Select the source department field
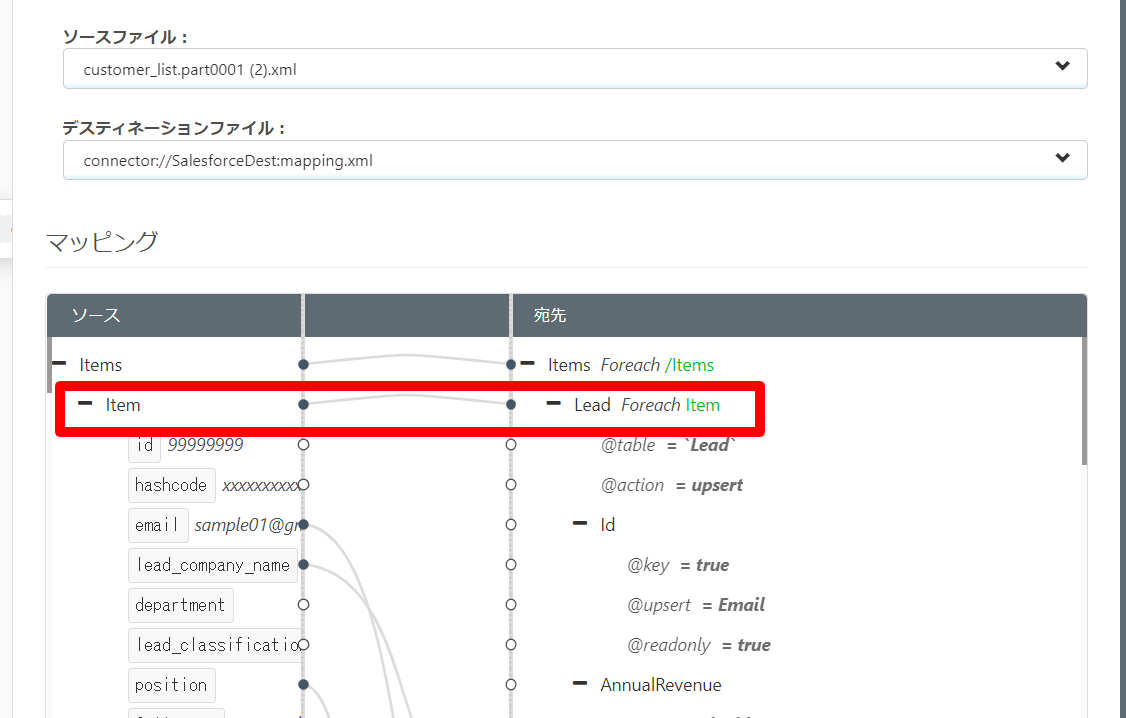1126x718 pixels. (x=181, y=605)
